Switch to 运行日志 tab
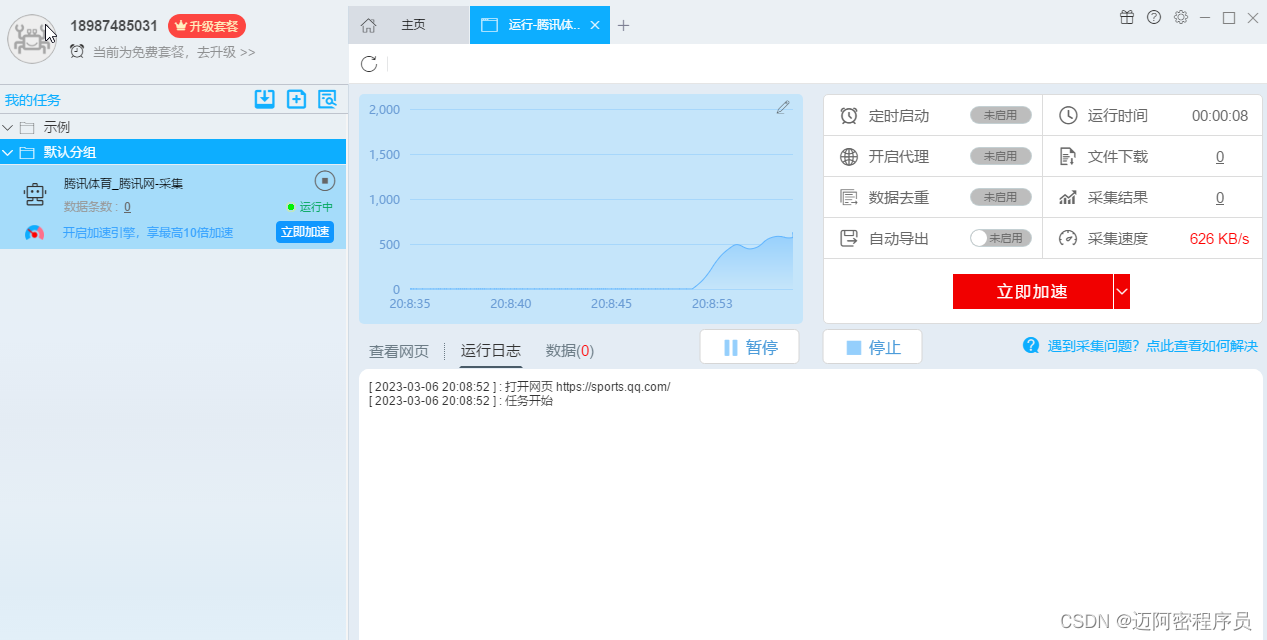The image size is (1267, 640). click(491, 351)
